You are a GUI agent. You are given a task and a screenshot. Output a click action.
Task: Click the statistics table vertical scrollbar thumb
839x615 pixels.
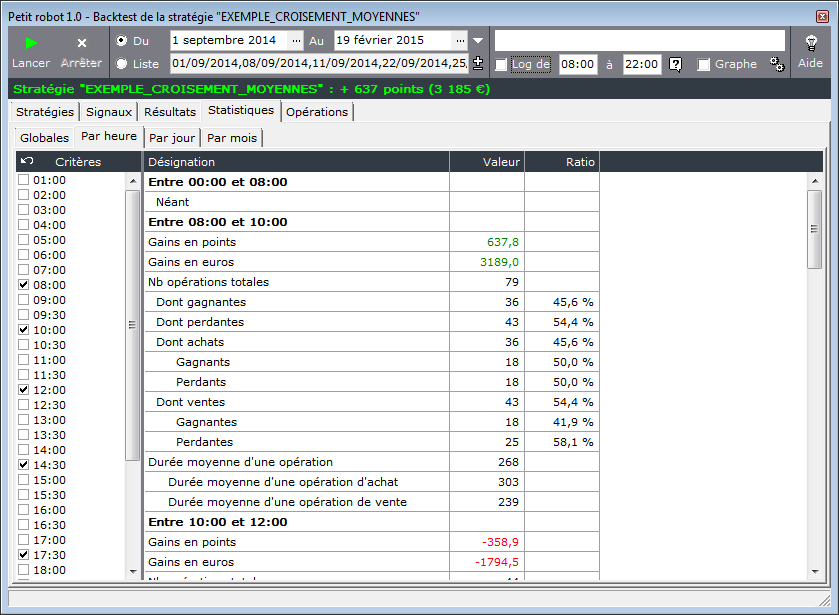coord(814,229)
